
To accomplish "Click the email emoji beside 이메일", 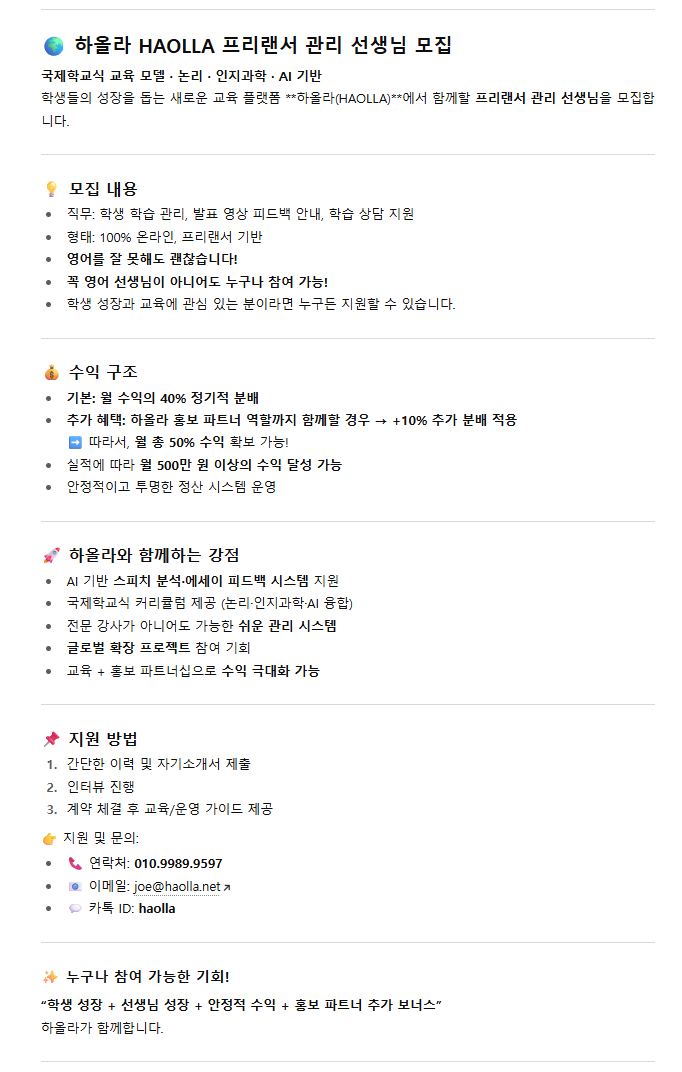I will pyautogui.click(x=75, y=886).
